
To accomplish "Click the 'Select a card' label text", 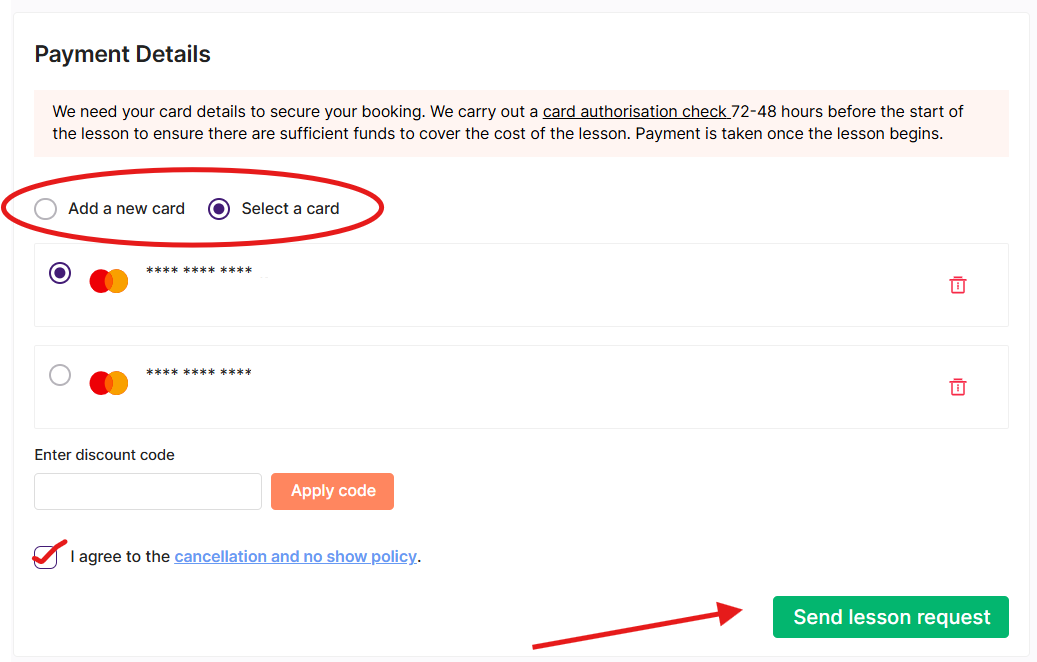I will coord(290,209).
